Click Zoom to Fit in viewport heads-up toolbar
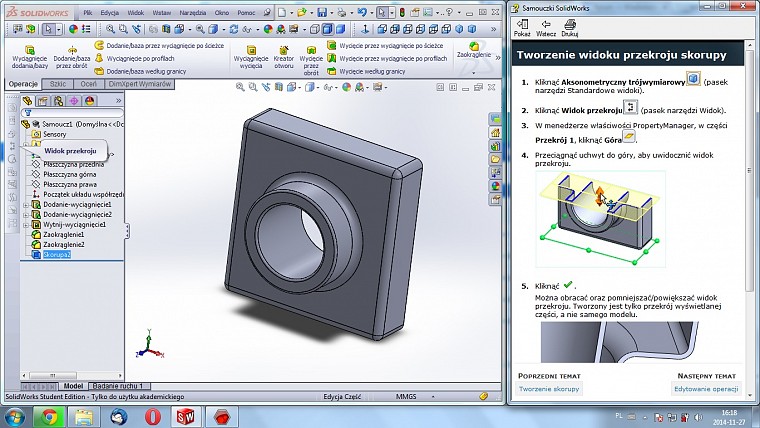760x428 pixels. pyautogui.click(x=240, y=87)
